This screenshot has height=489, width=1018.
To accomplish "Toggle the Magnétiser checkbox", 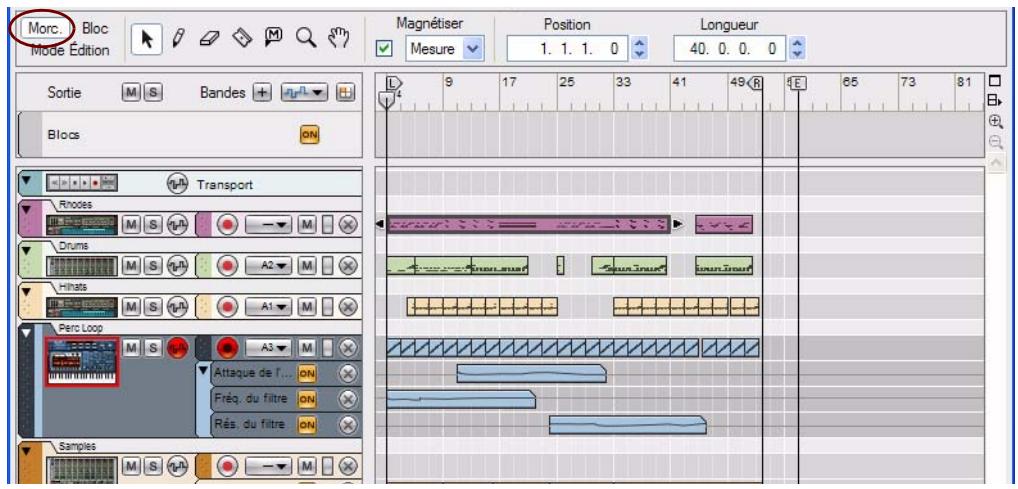I will point(384,49).
